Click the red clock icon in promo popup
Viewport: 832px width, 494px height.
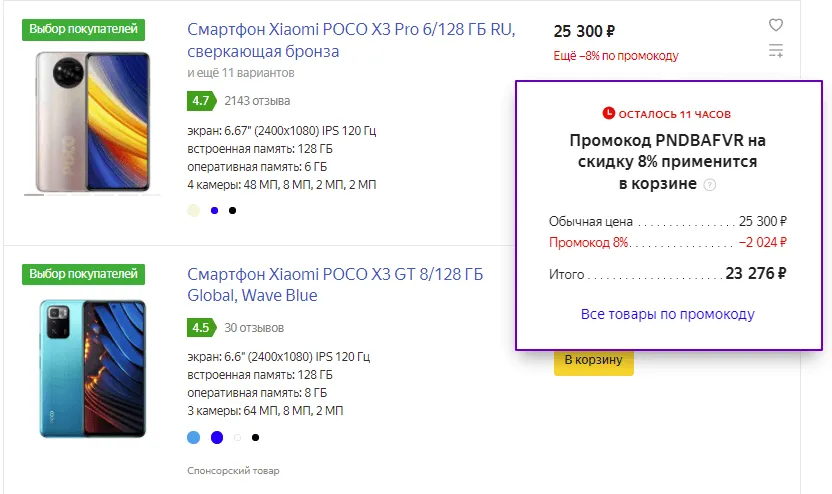pyautogui.click(x=608, y=113)
